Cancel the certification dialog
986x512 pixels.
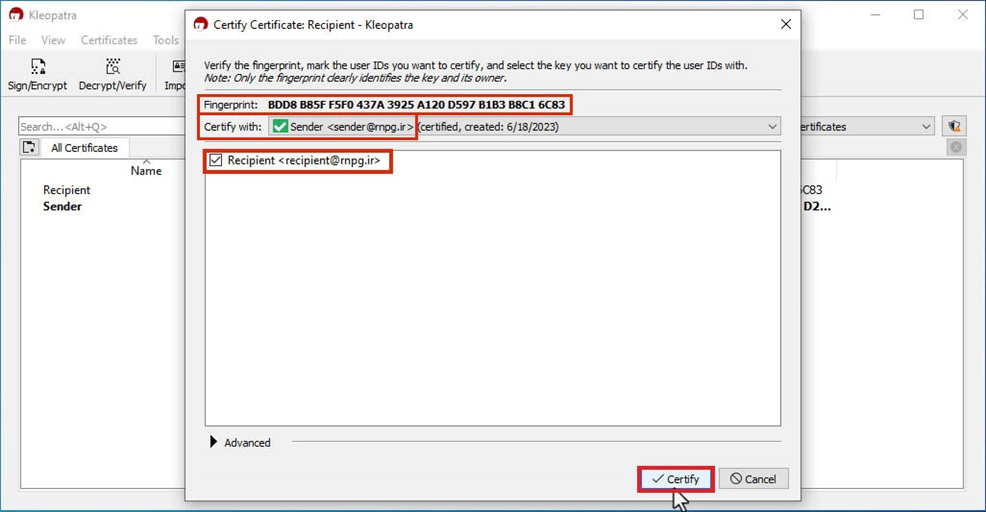(x=753, y=479)
